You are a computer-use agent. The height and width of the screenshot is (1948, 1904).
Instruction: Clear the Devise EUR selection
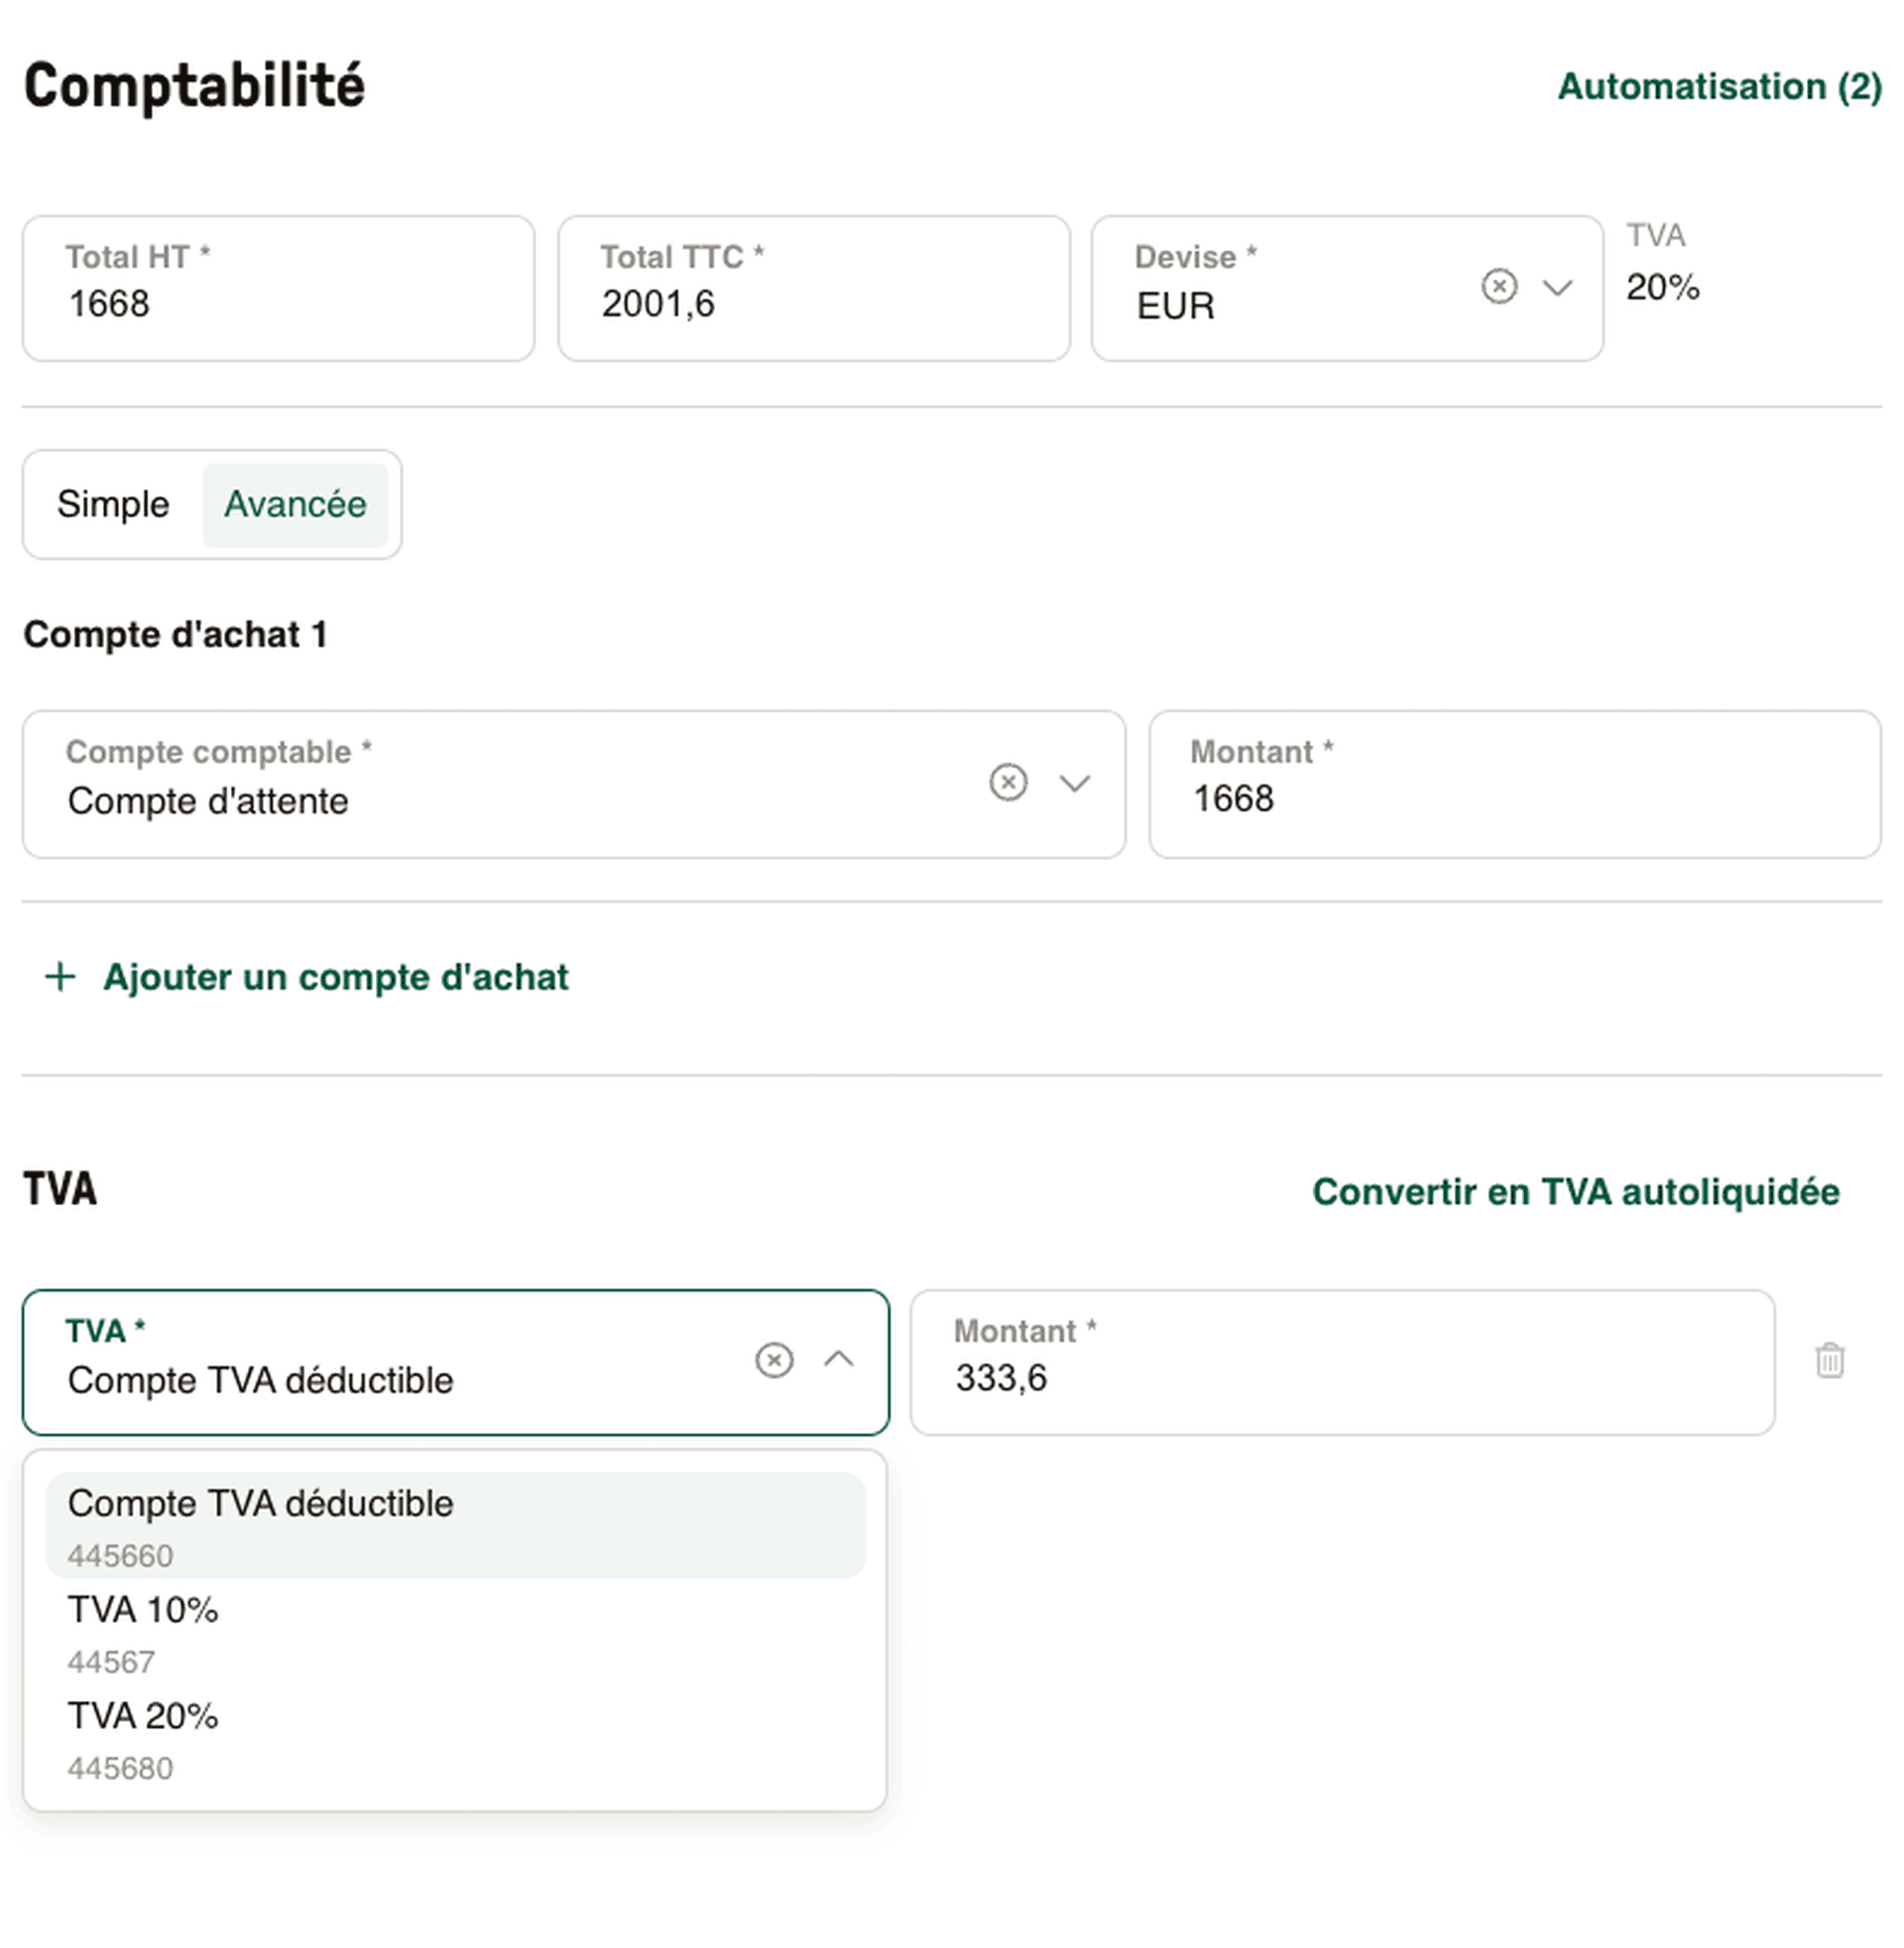(x=1499, y=288)
